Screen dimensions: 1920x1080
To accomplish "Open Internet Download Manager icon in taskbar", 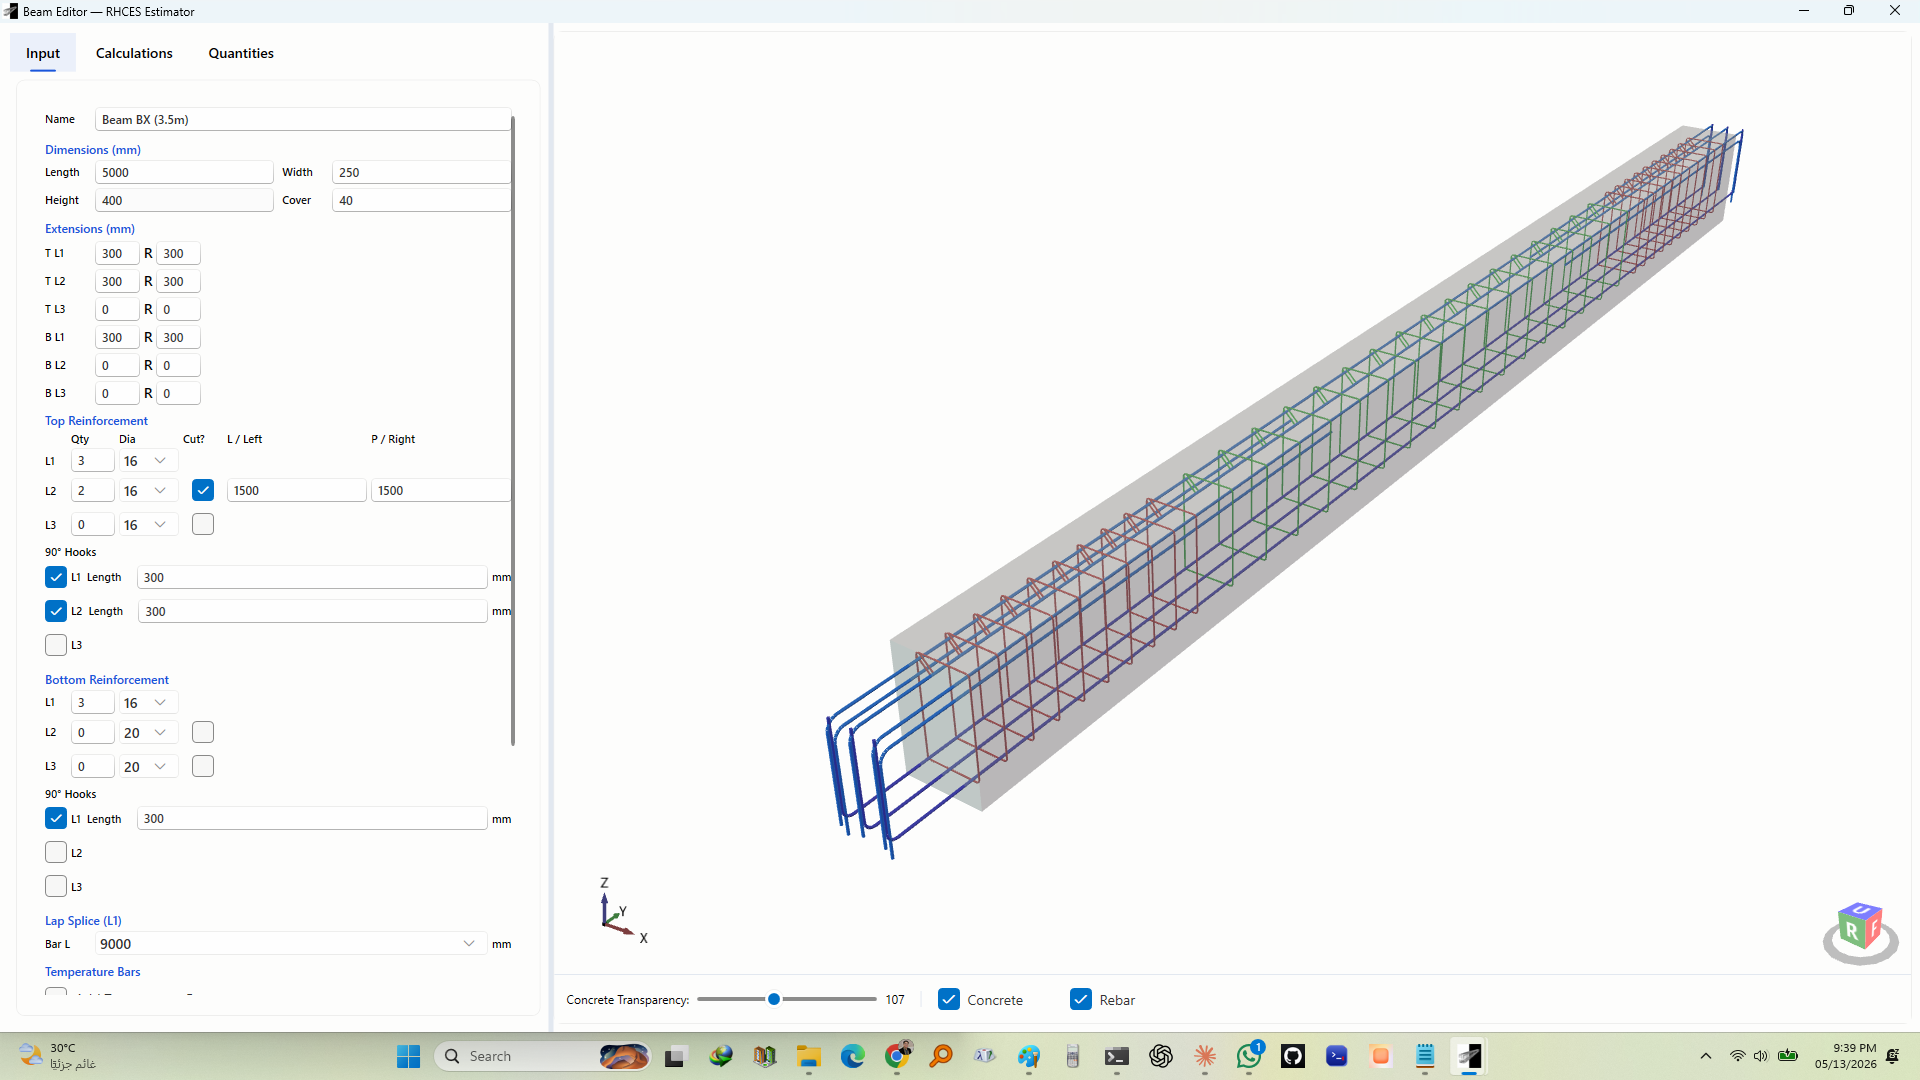I will [721, 1056].
